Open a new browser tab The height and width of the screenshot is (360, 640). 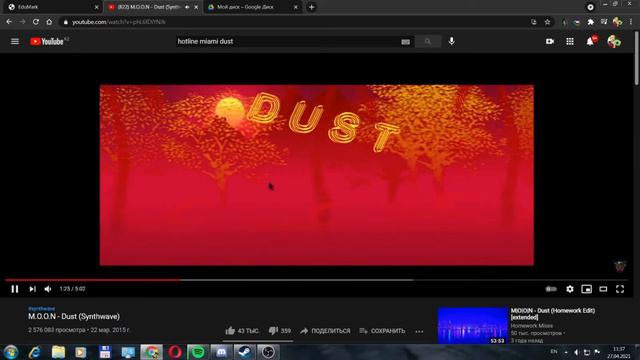(x=311, y=7)
